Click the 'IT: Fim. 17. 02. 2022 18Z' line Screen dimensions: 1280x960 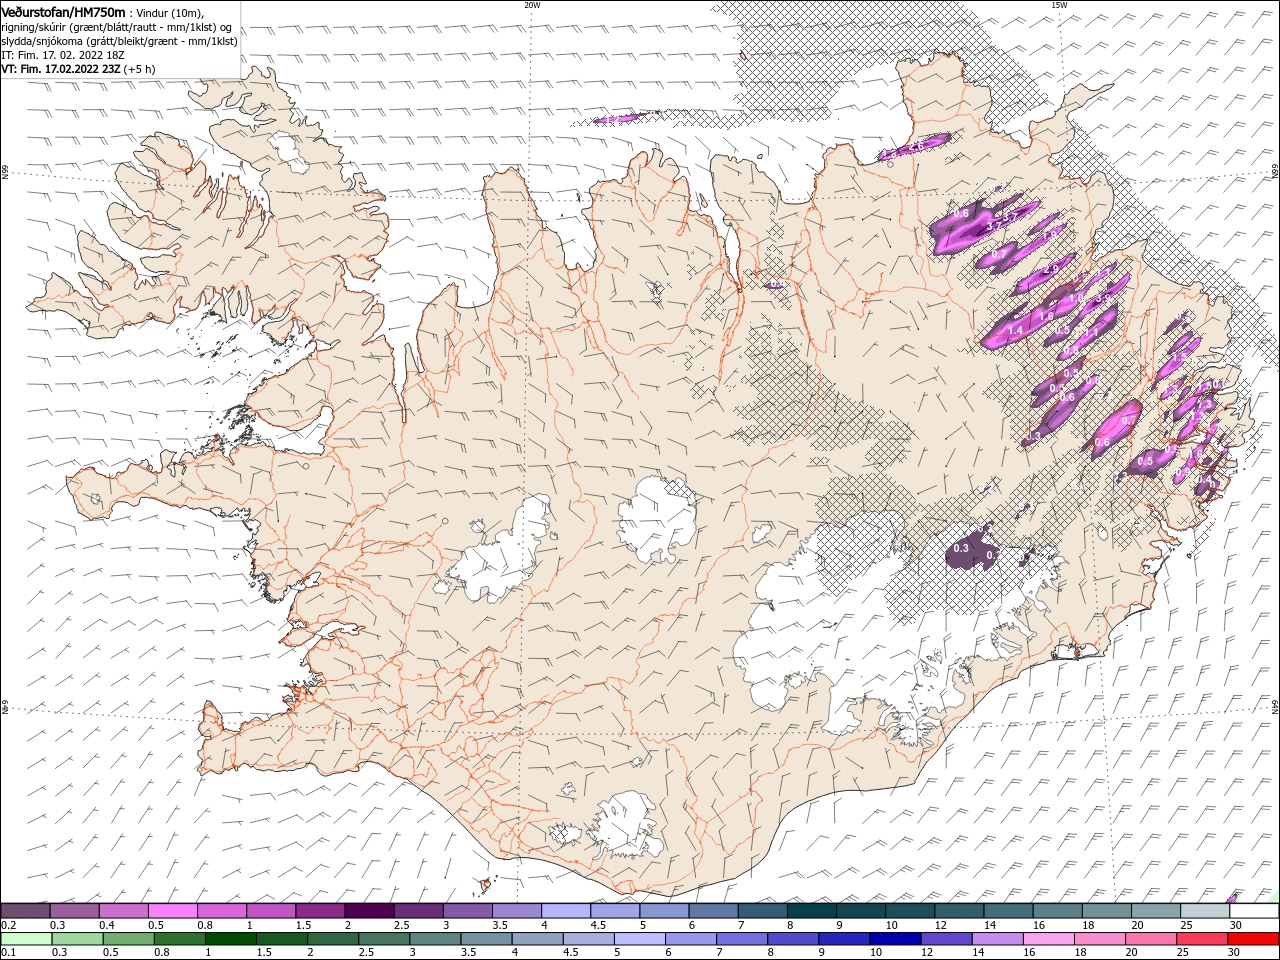(63, 55)
